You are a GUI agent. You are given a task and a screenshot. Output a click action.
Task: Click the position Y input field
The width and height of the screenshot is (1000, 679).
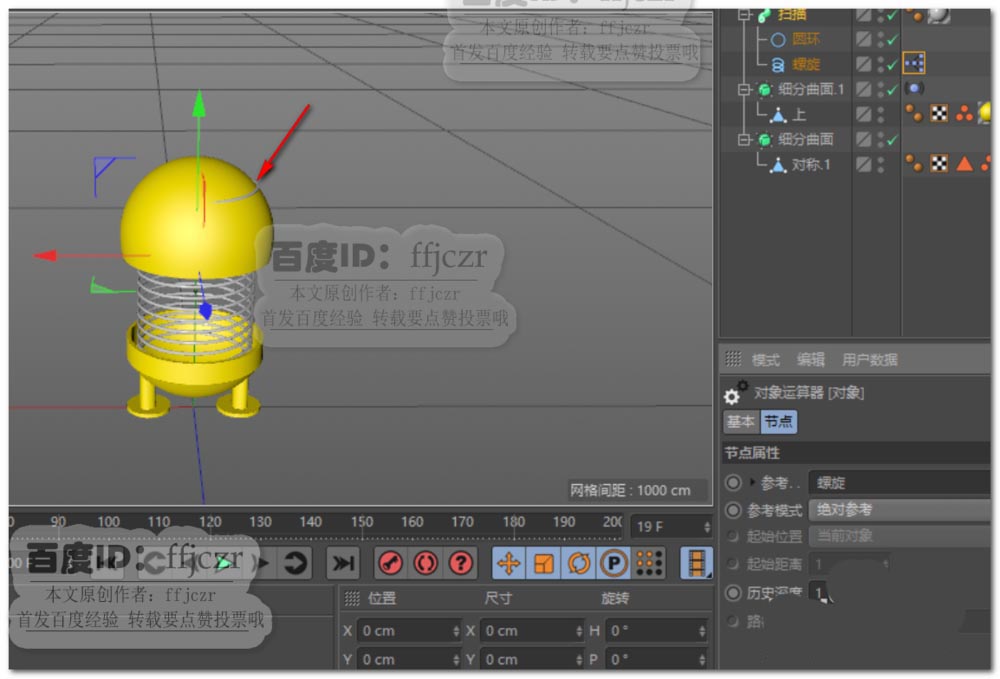click(408, 660)
